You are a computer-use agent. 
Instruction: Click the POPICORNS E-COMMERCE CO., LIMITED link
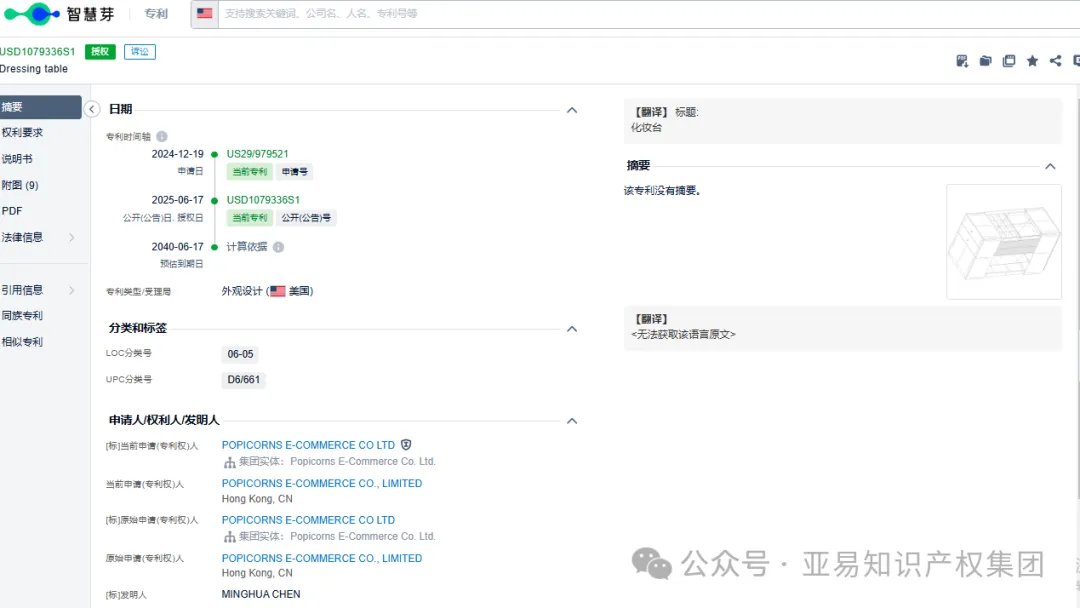coord(321,483)
